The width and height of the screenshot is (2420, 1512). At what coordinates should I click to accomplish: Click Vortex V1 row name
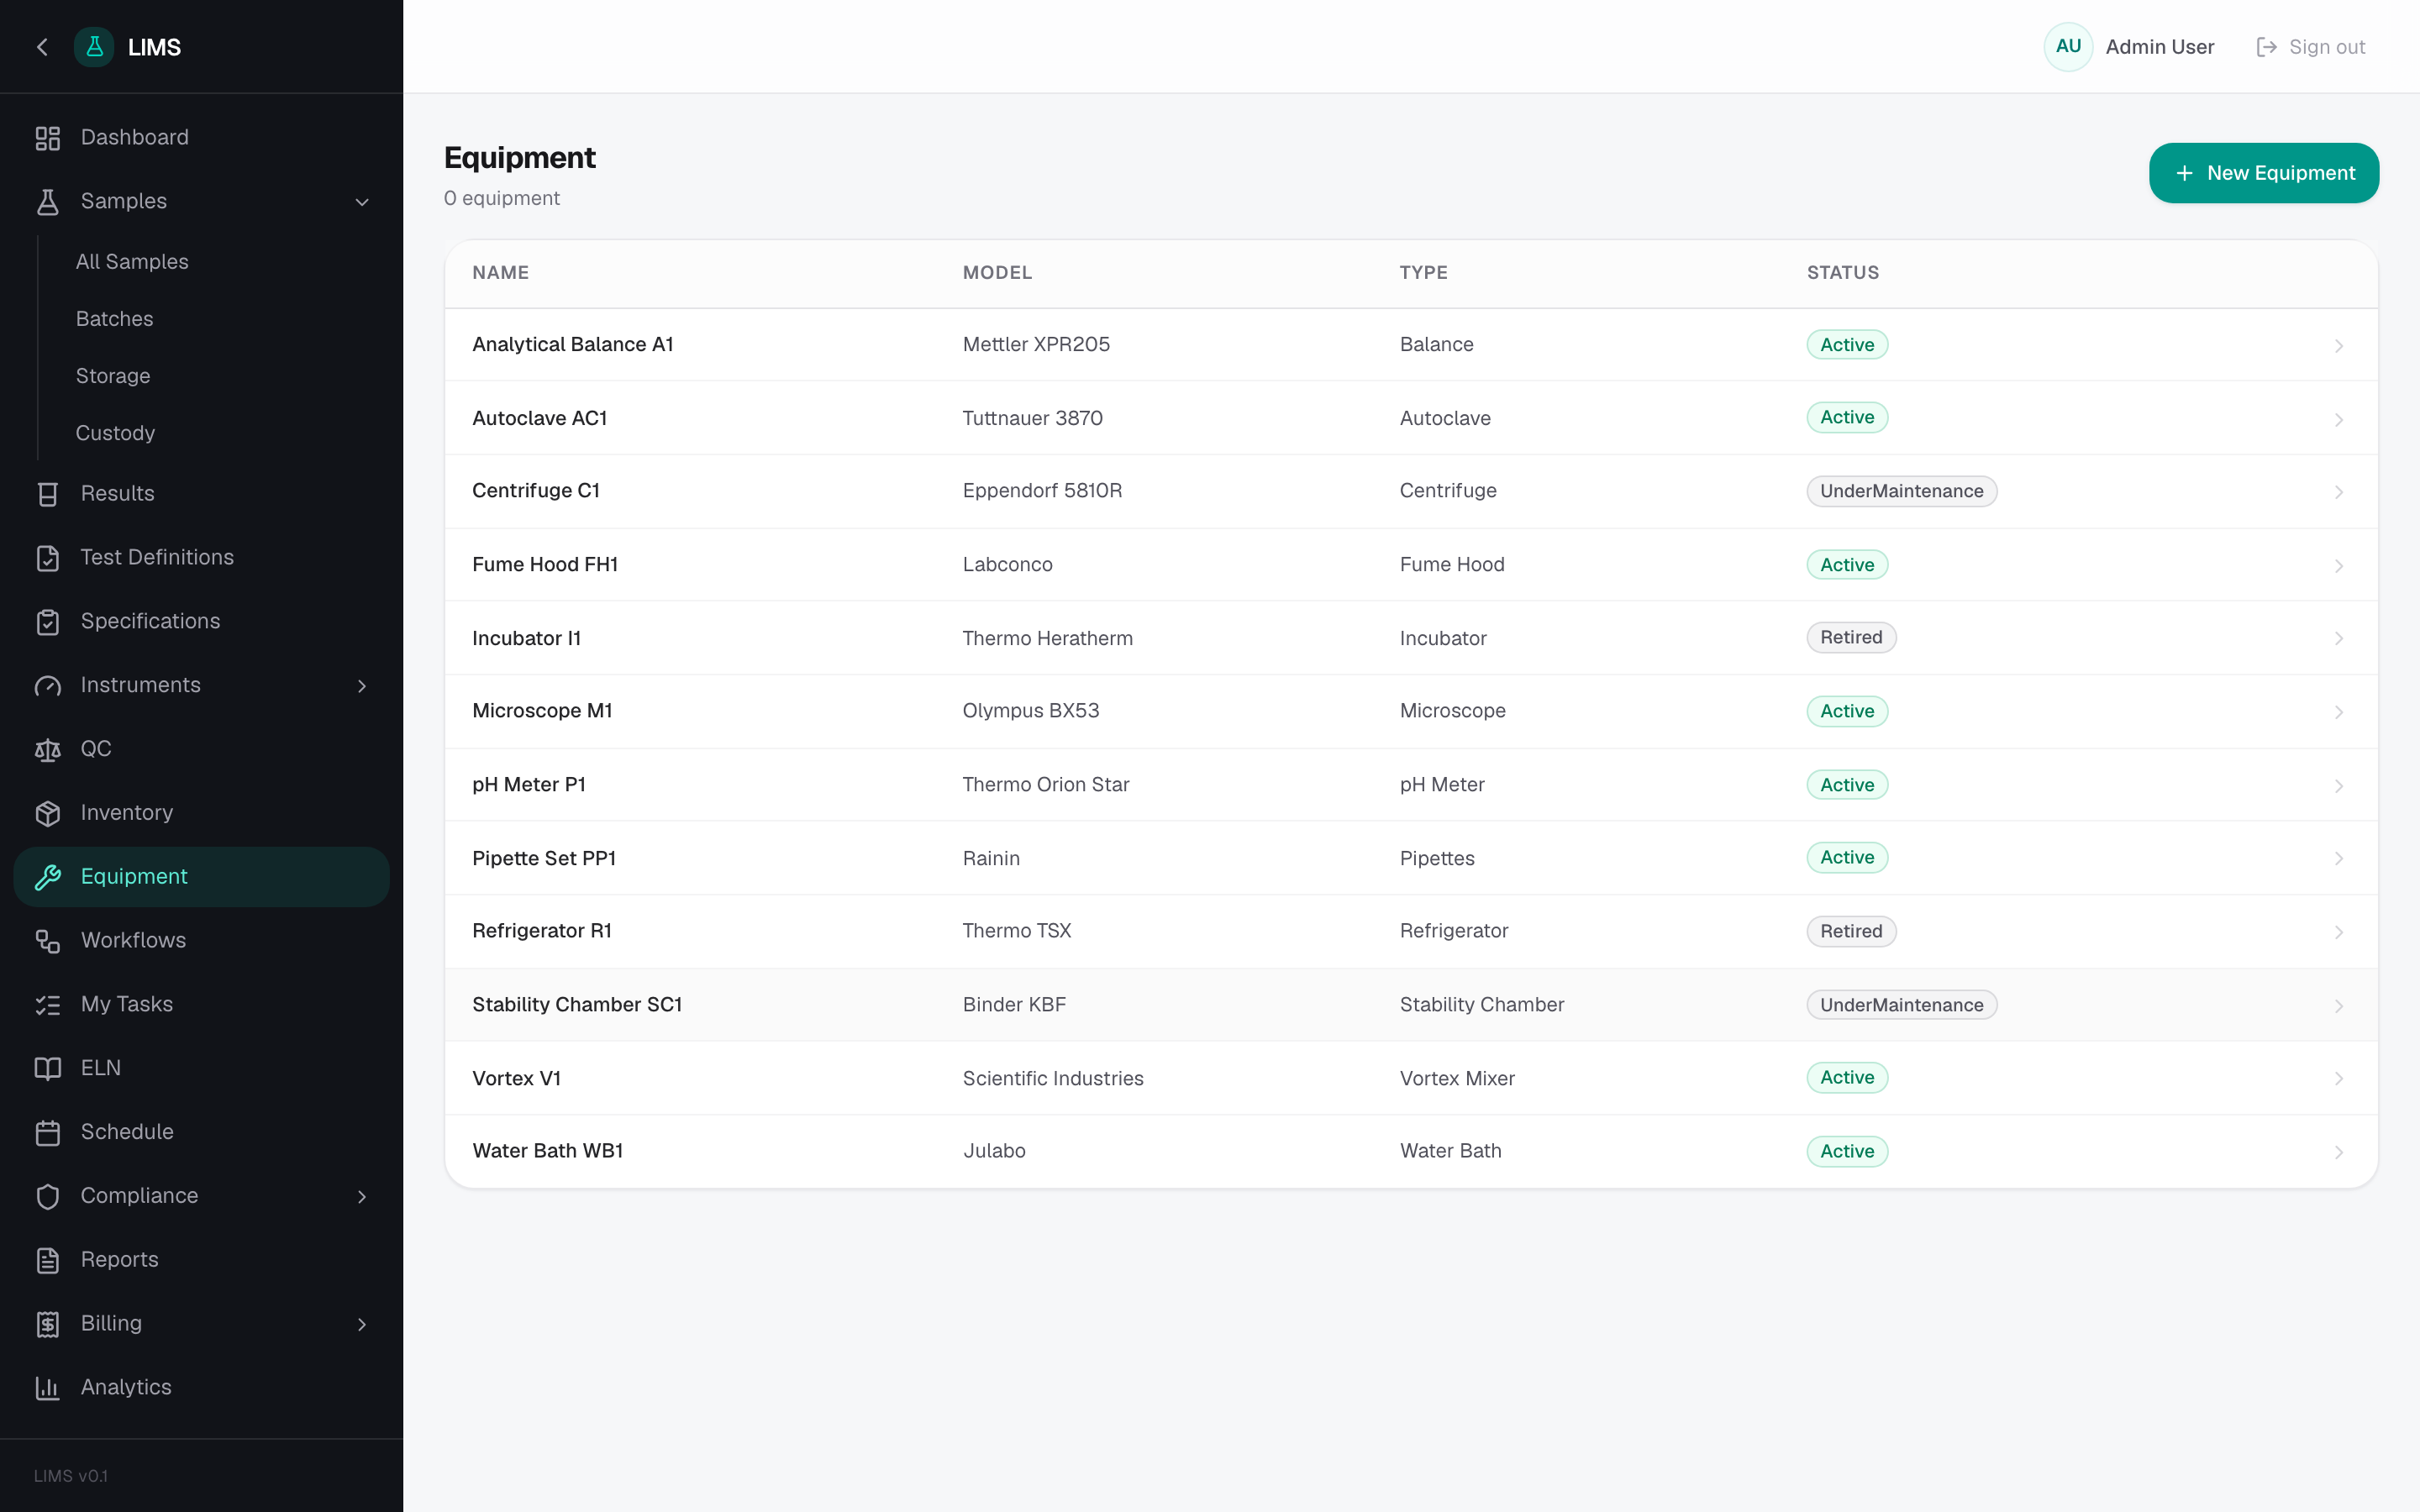516,1078
